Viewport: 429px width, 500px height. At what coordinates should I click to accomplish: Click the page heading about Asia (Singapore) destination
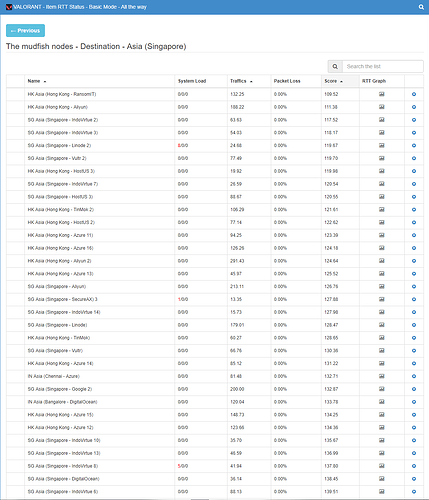(x=96, y=46)
